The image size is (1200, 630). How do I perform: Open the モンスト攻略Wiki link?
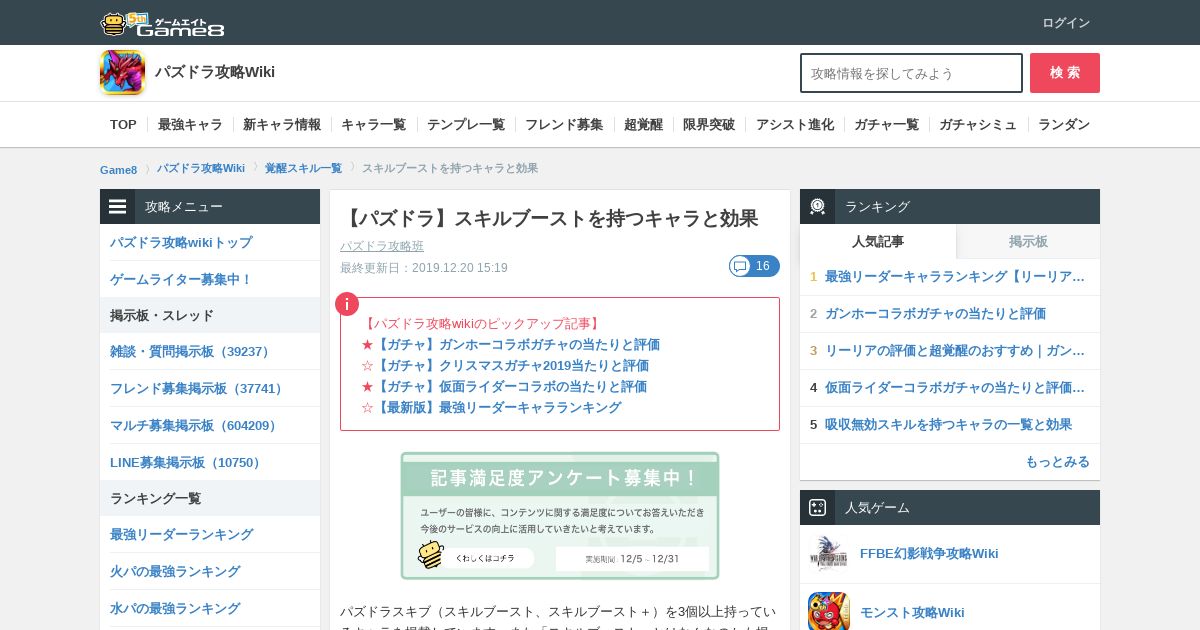point(912,613)
